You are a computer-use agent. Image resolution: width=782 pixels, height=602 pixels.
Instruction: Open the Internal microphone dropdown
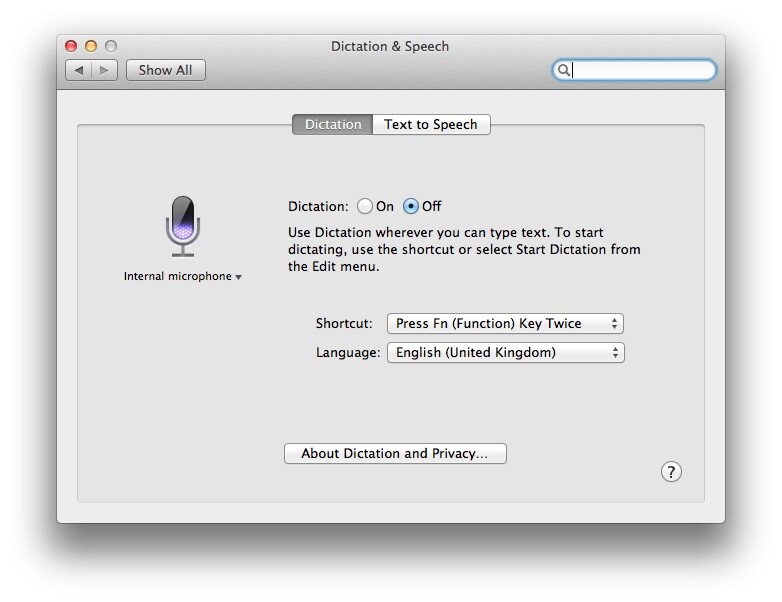click(183, 276)
